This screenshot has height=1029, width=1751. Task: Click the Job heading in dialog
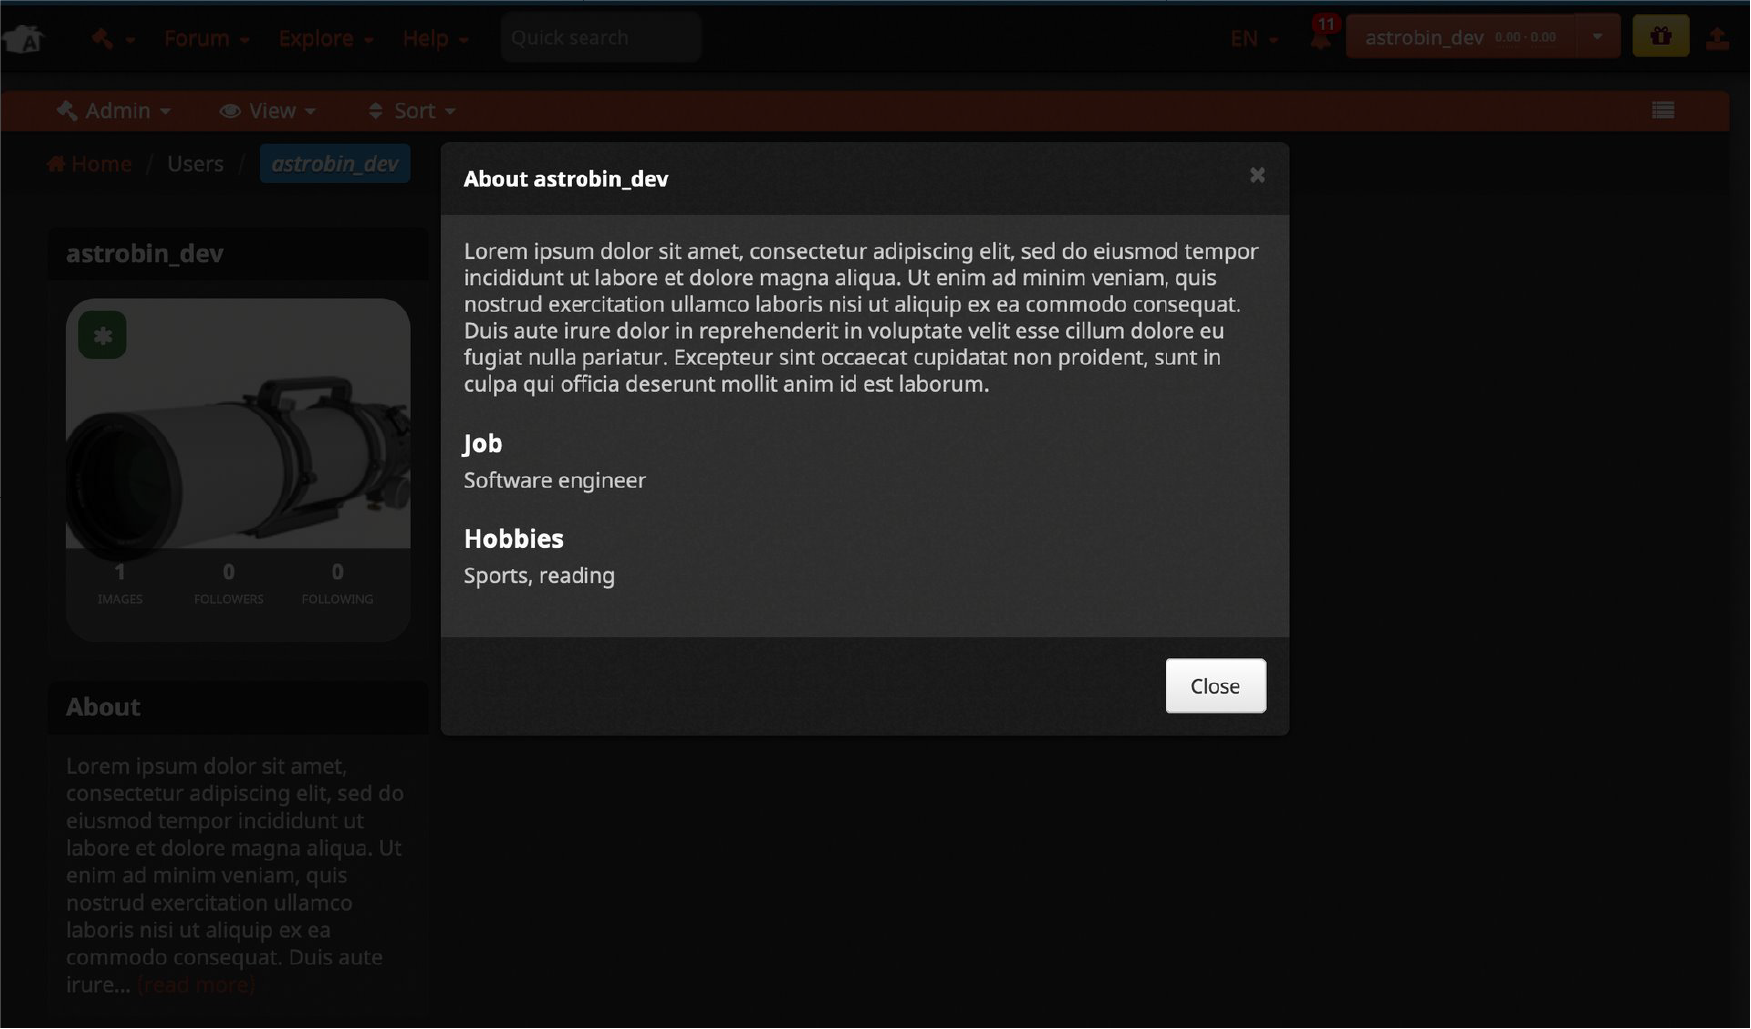(x=483, y=443)
